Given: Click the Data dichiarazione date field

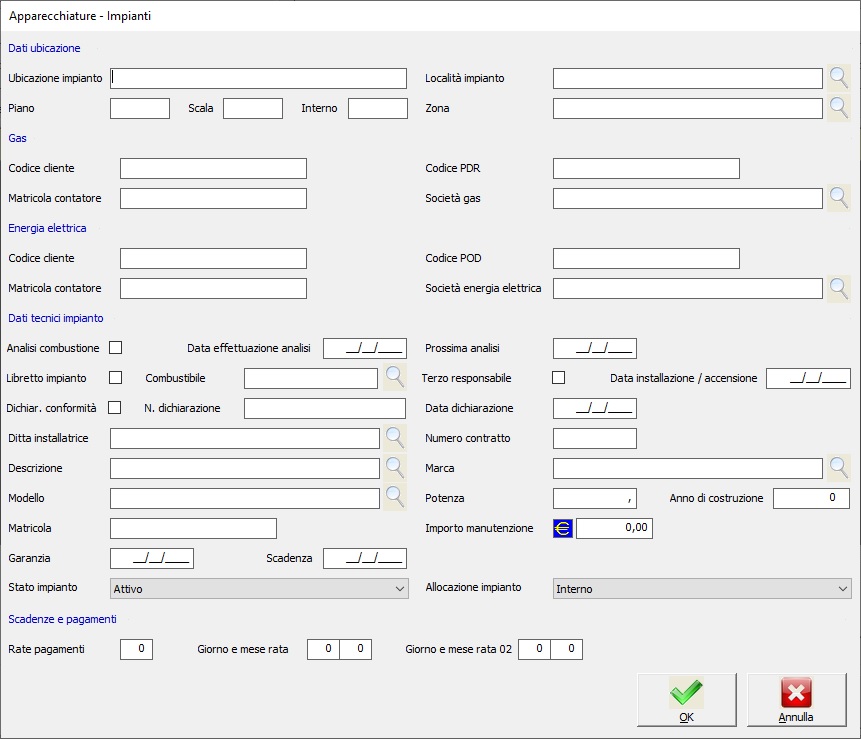Looking at the screenshot, I should (x=595, y=408).
